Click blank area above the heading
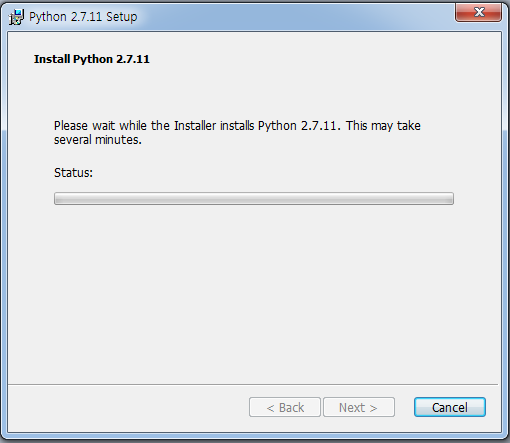 (253, 42)
